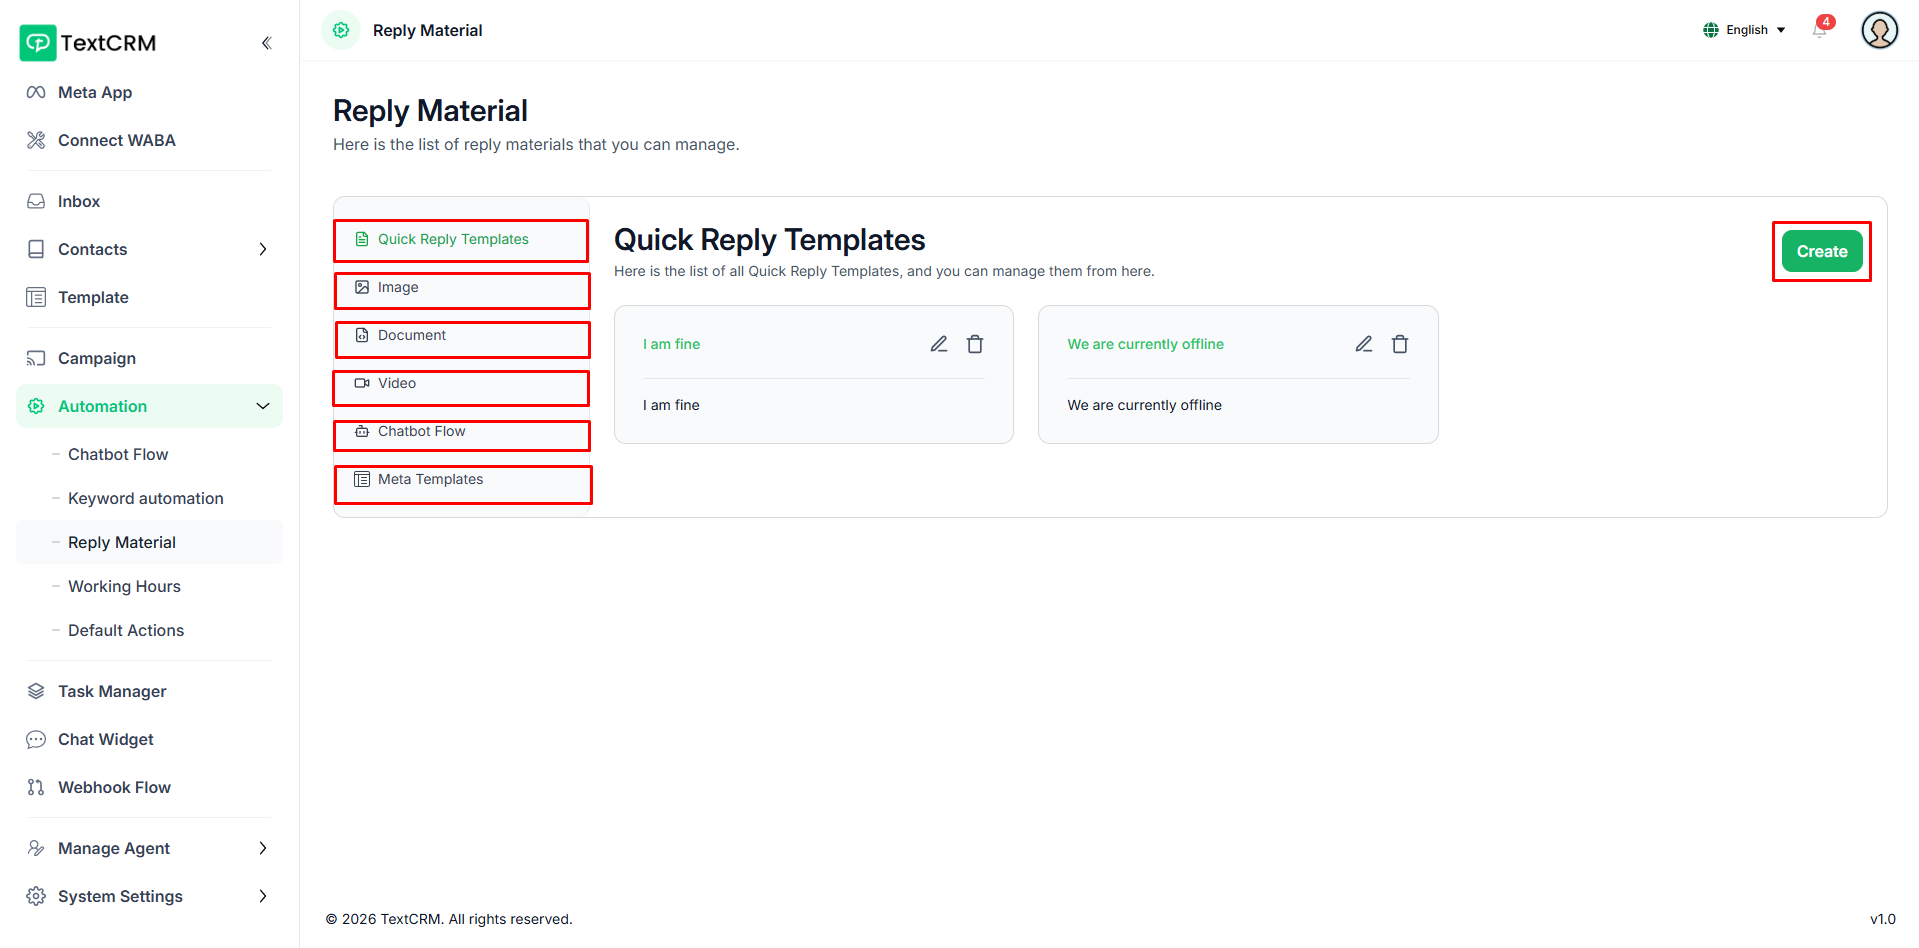Collapse the sidebar with double-chevron icon
The width and height of the screenshot is (1919, 948).
tap(266, 43)
